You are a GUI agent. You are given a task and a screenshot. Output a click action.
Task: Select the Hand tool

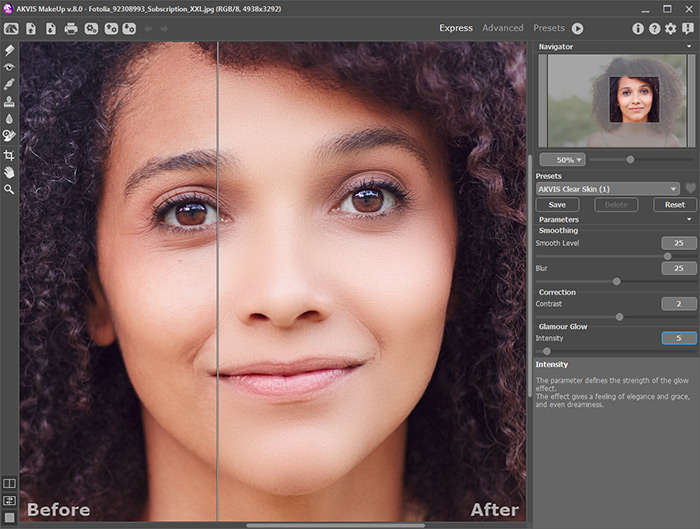click(x=9, y=172)
